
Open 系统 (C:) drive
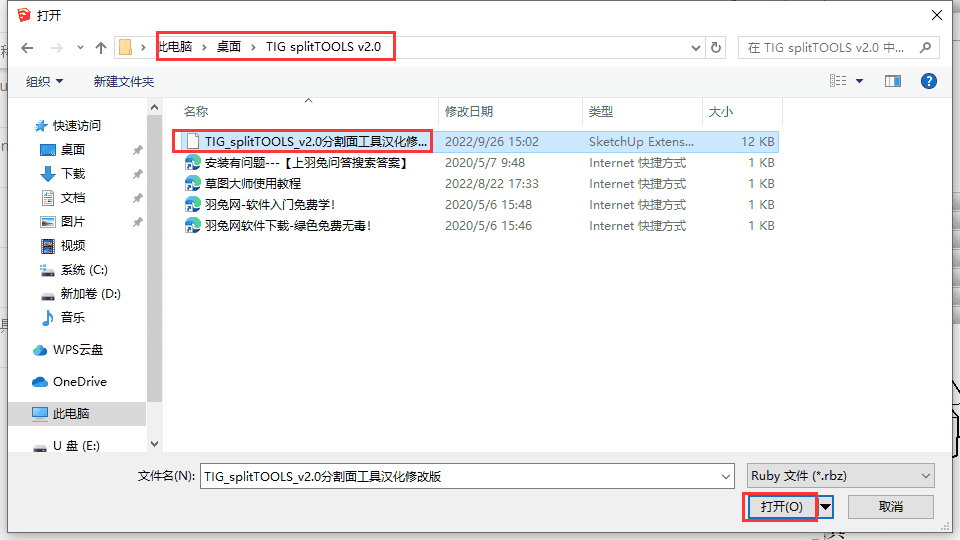coord(84,269)
